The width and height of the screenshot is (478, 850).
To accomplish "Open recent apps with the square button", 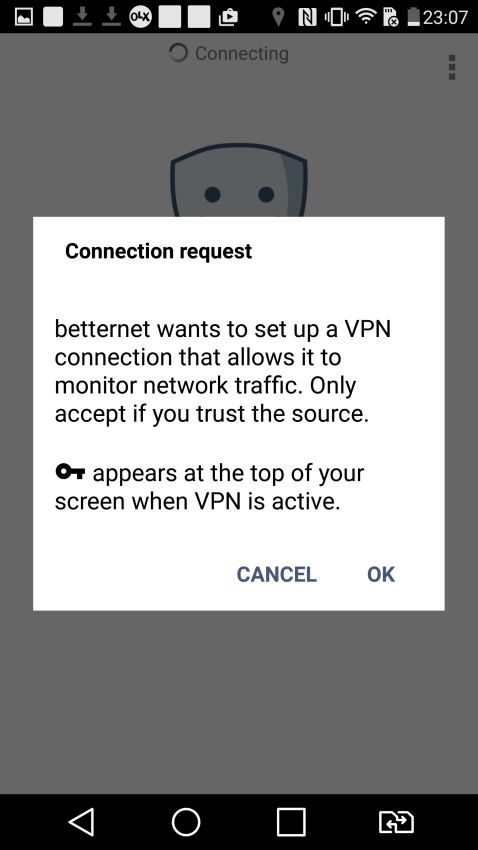I will point(291,822).
